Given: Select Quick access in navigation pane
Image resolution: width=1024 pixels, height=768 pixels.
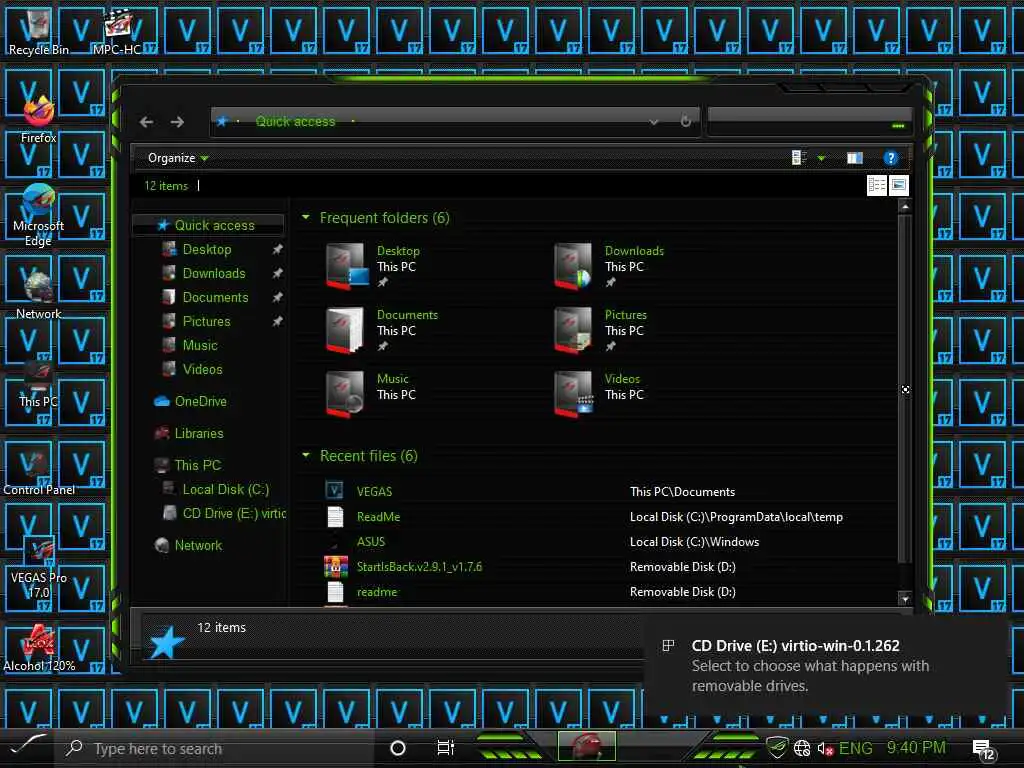Looking at the screenshot, I should (x=208, y=225).
